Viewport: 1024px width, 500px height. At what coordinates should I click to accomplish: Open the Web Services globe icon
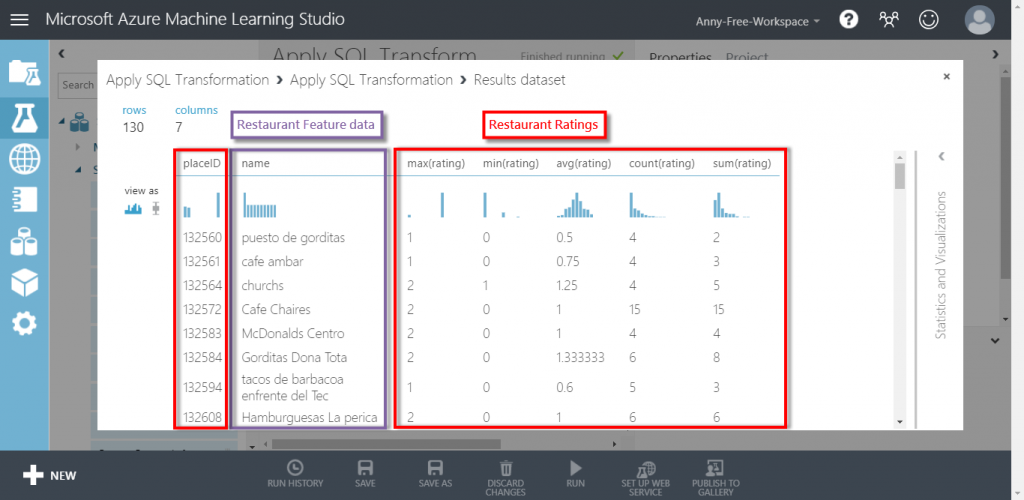[25, 159]
